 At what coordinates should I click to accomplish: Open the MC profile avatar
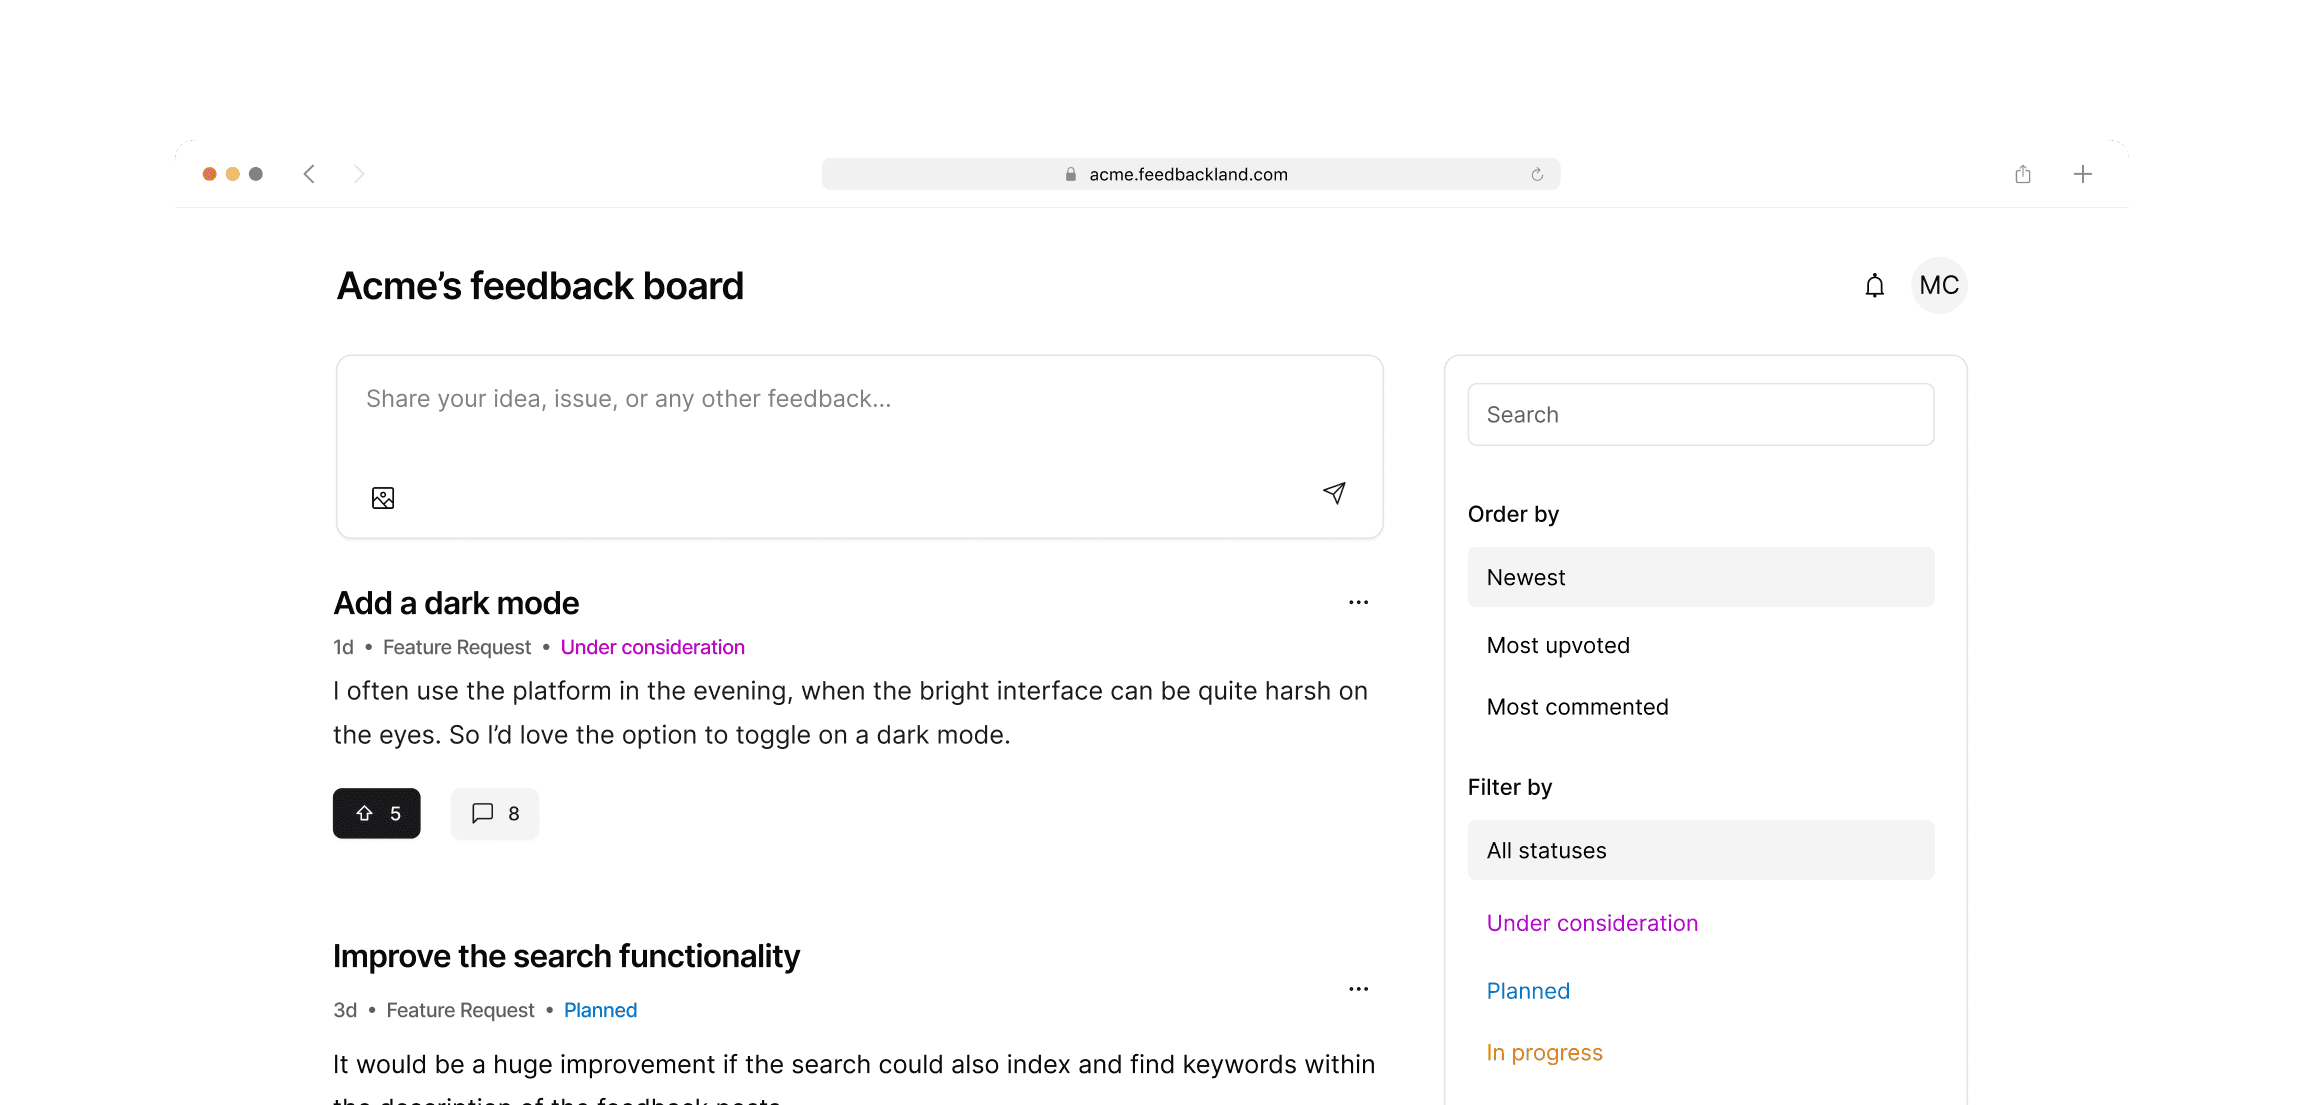[x=1938, y=286]
